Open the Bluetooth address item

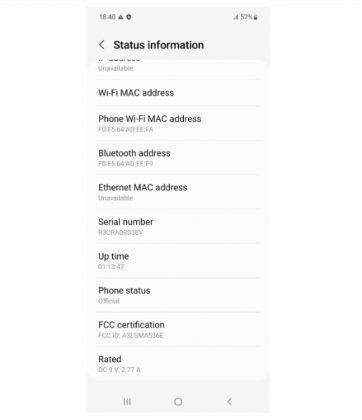pyautogui.click(x=178, y=158)
